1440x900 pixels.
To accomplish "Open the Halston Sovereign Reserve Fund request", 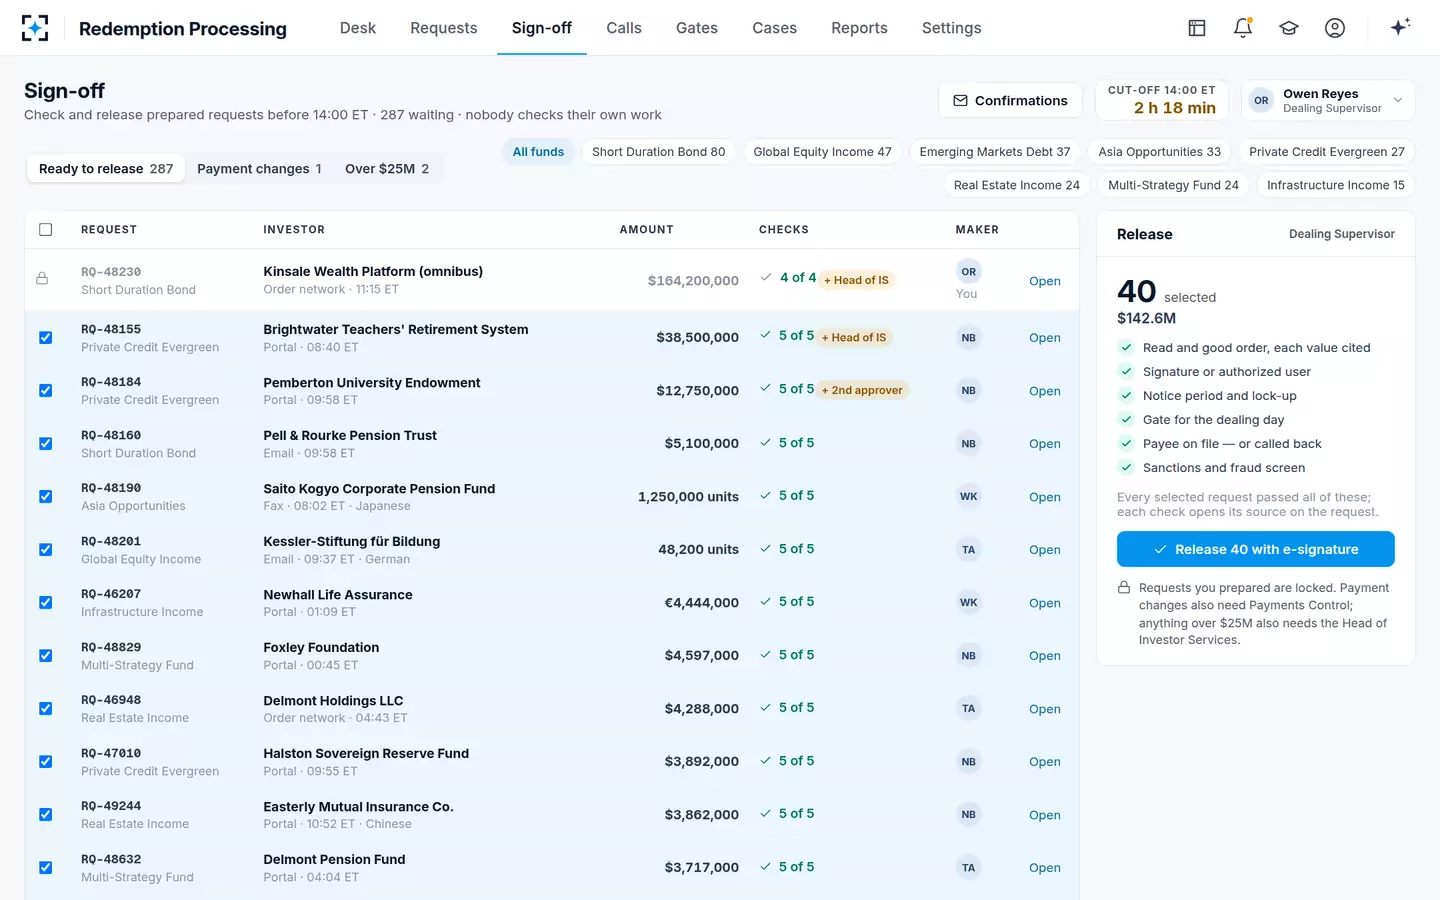I will (1044, 762).
